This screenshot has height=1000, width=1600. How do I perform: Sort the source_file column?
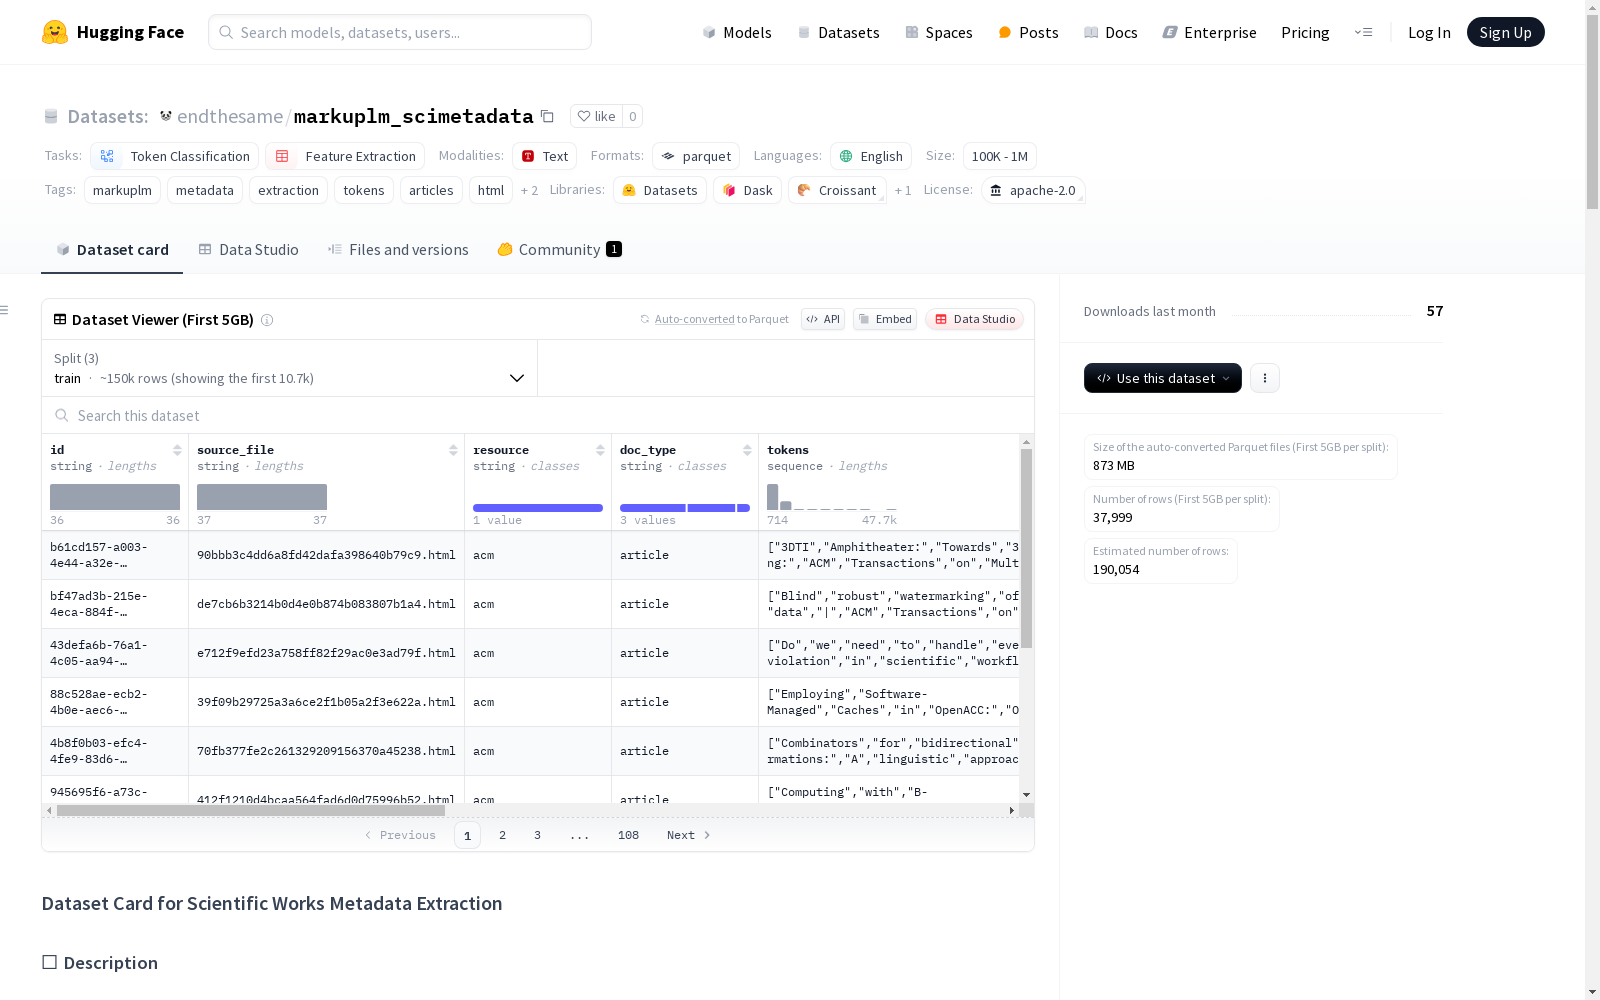[x=453, y=450]
